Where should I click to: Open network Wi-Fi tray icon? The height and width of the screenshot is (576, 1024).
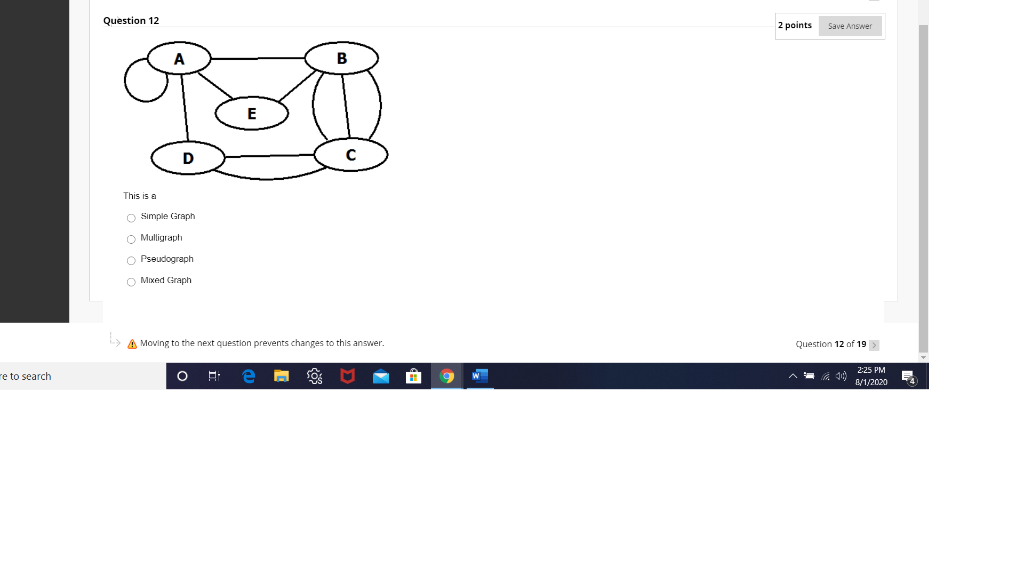click(x=825, y=376)
